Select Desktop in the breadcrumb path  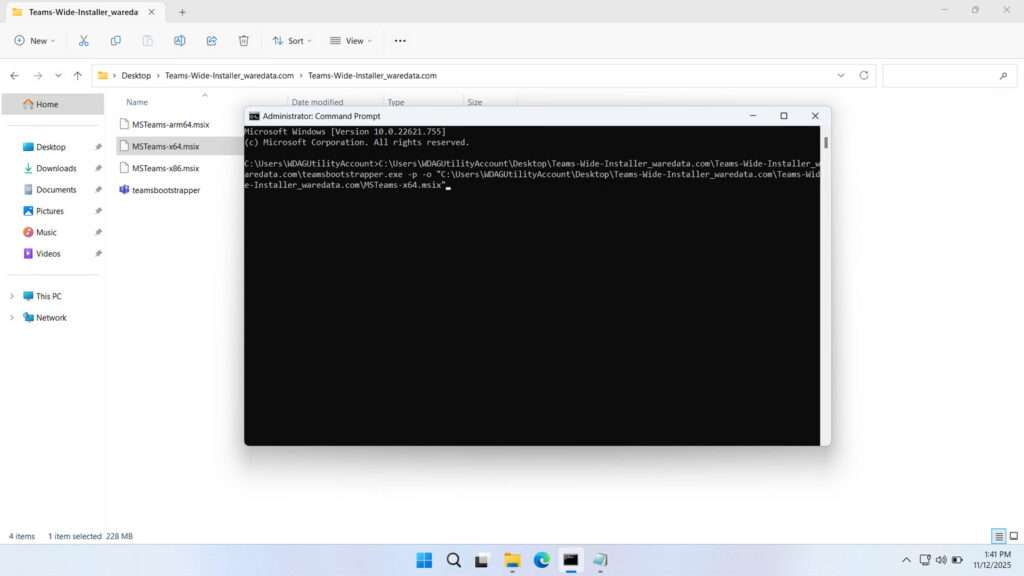[136, 75]
